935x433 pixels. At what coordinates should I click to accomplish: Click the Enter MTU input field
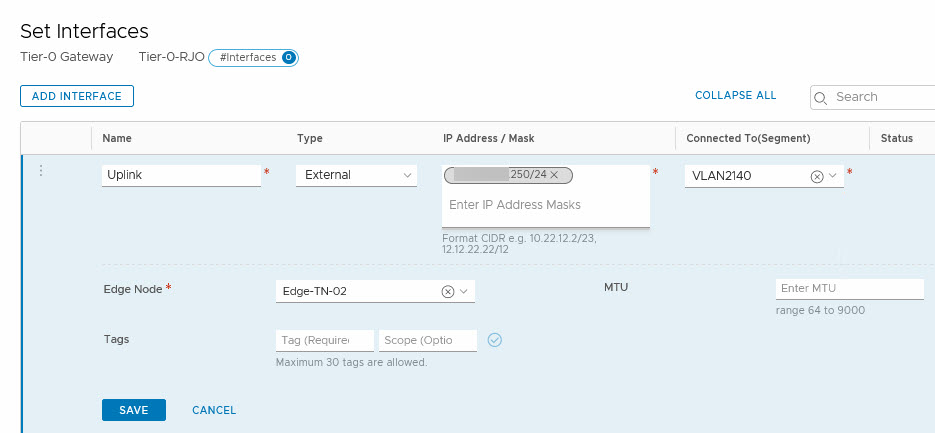[849, 289]
